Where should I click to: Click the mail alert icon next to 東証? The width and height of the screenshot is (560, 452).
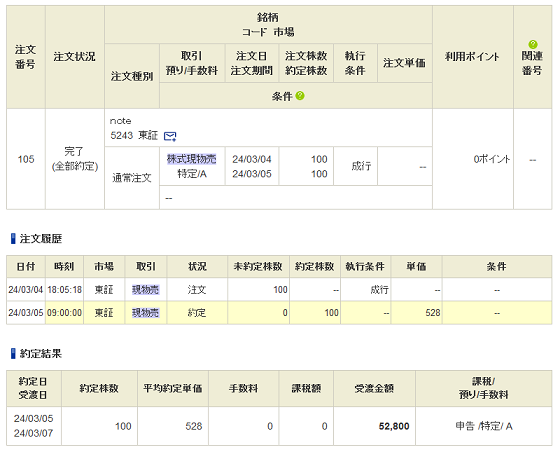point(170,136)
